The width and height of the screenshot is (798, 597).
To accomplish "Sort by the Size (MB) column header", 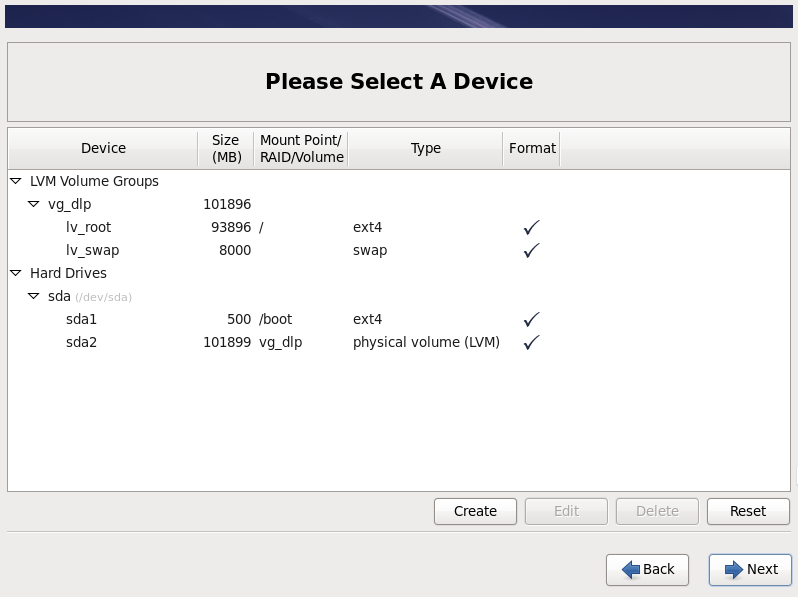I will [226, 148].
